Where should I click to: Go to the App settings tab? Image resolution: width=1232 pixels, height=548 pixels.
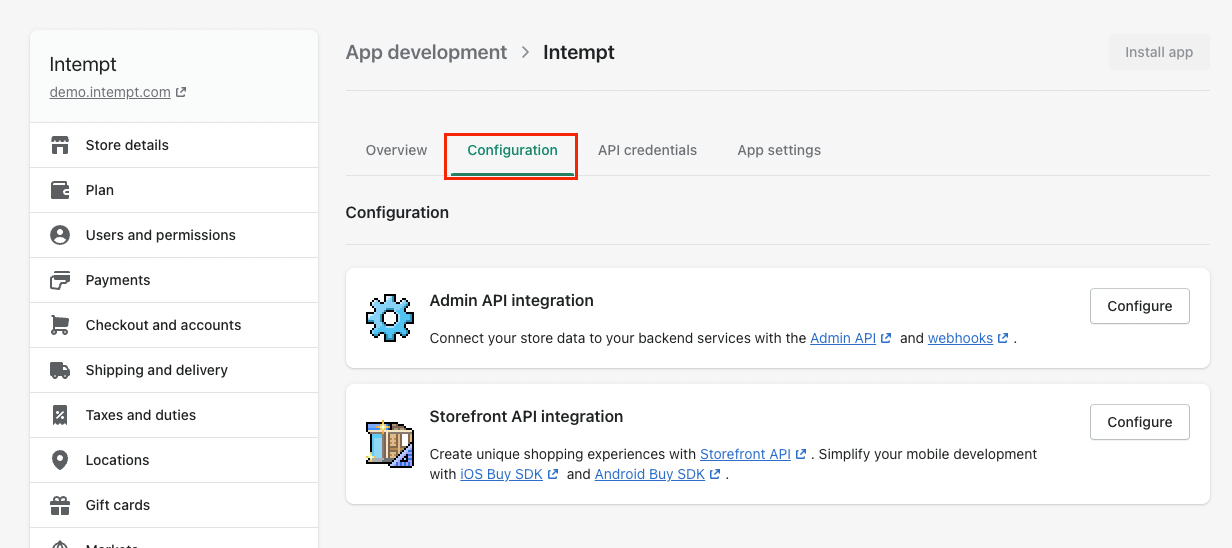click(779, 150)
